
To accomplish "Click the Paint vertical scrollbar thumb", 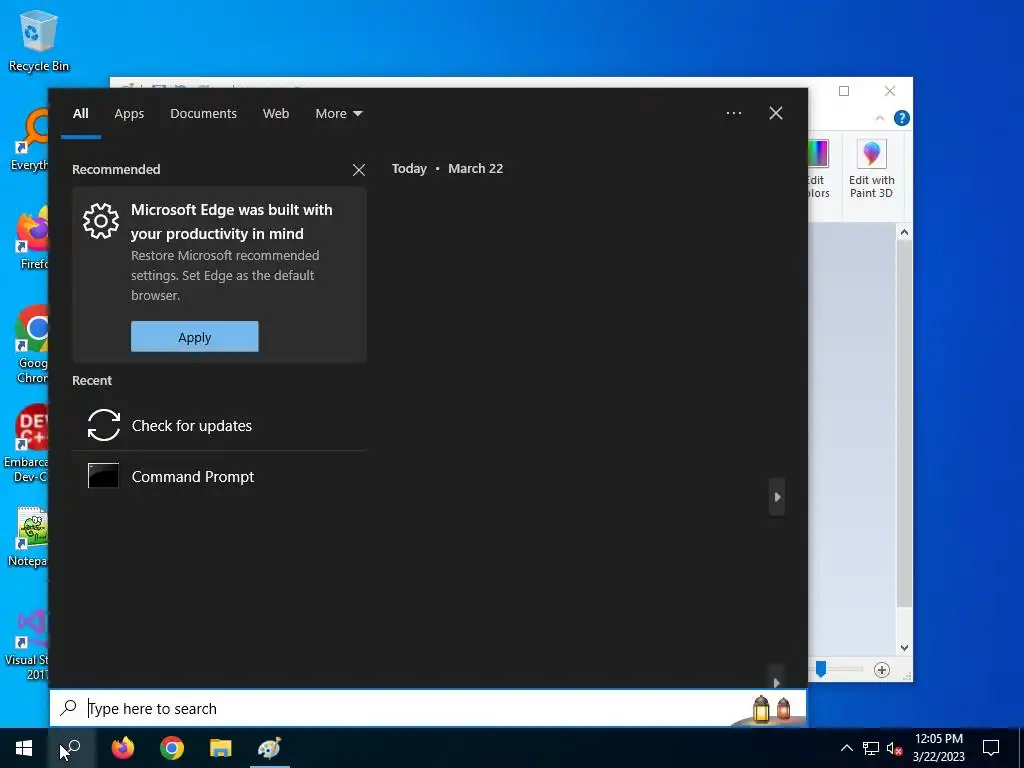I will (904, 423).
